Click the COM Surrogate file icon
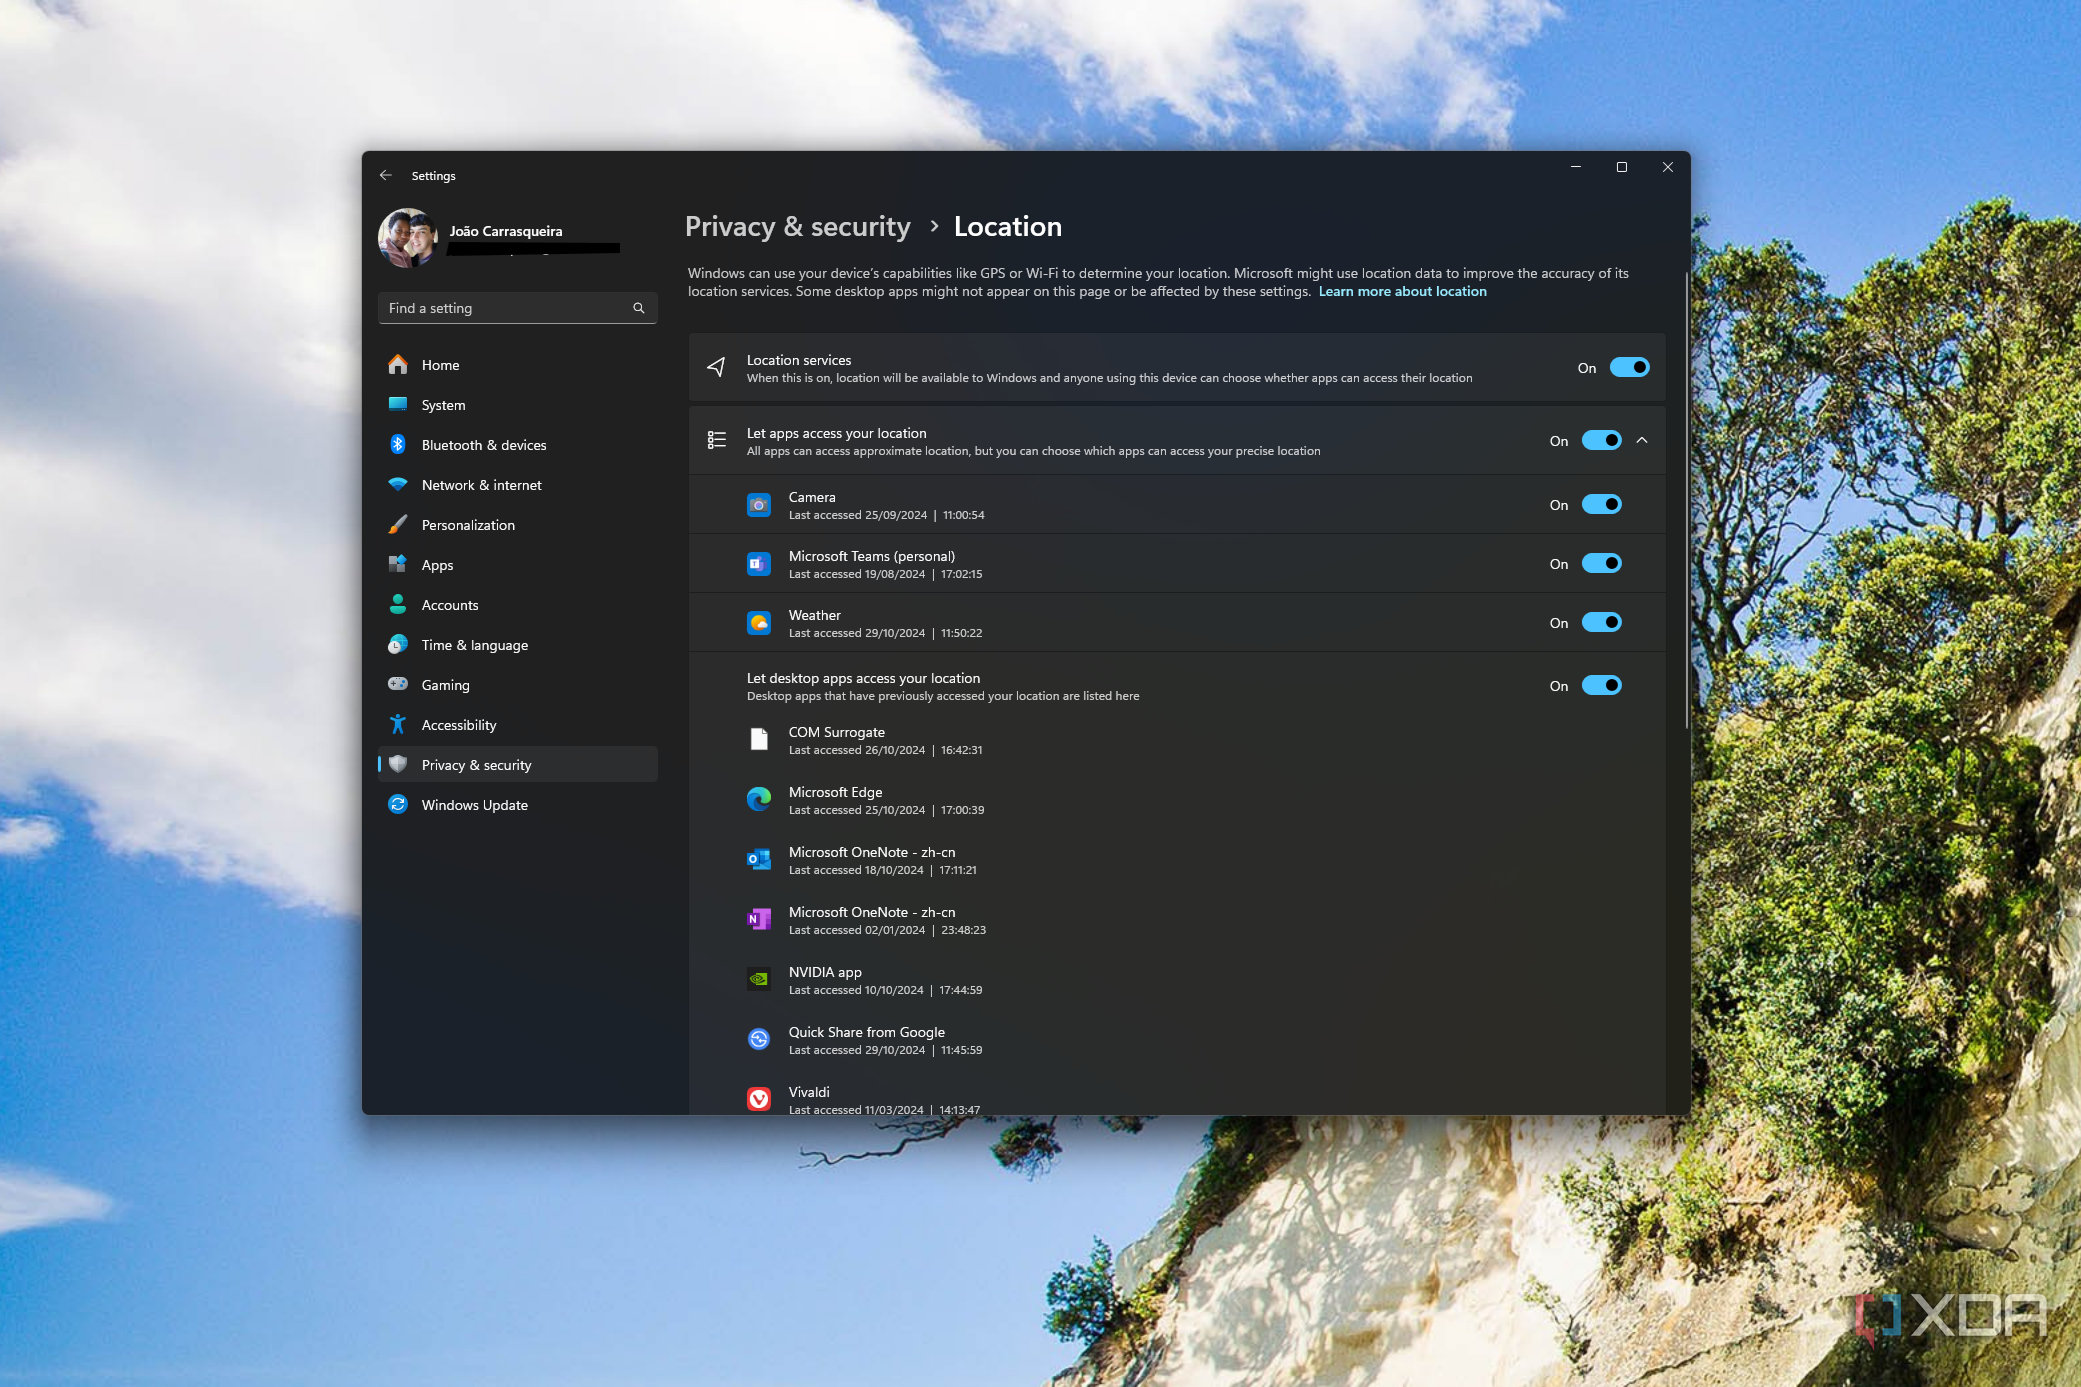 tap(759, 740)
